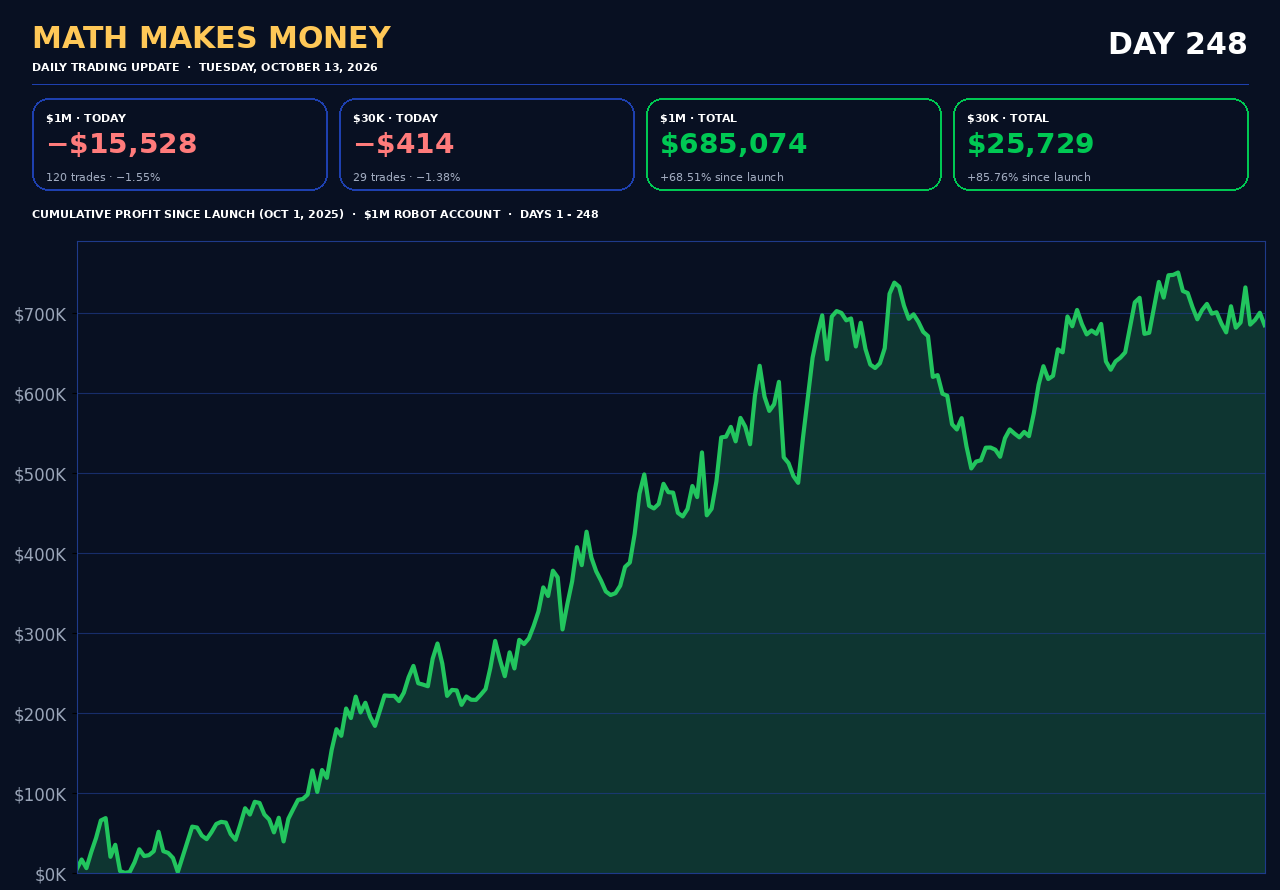Click the "+85.76% since launch" text
Viewport: 1280px width, 890px height.
pyautogui.click(x=1029, y=178)
